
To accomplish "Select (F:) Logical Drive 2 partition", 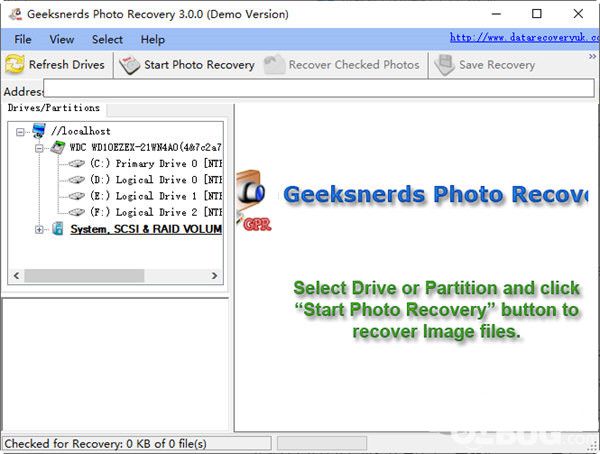I will 156,212.
